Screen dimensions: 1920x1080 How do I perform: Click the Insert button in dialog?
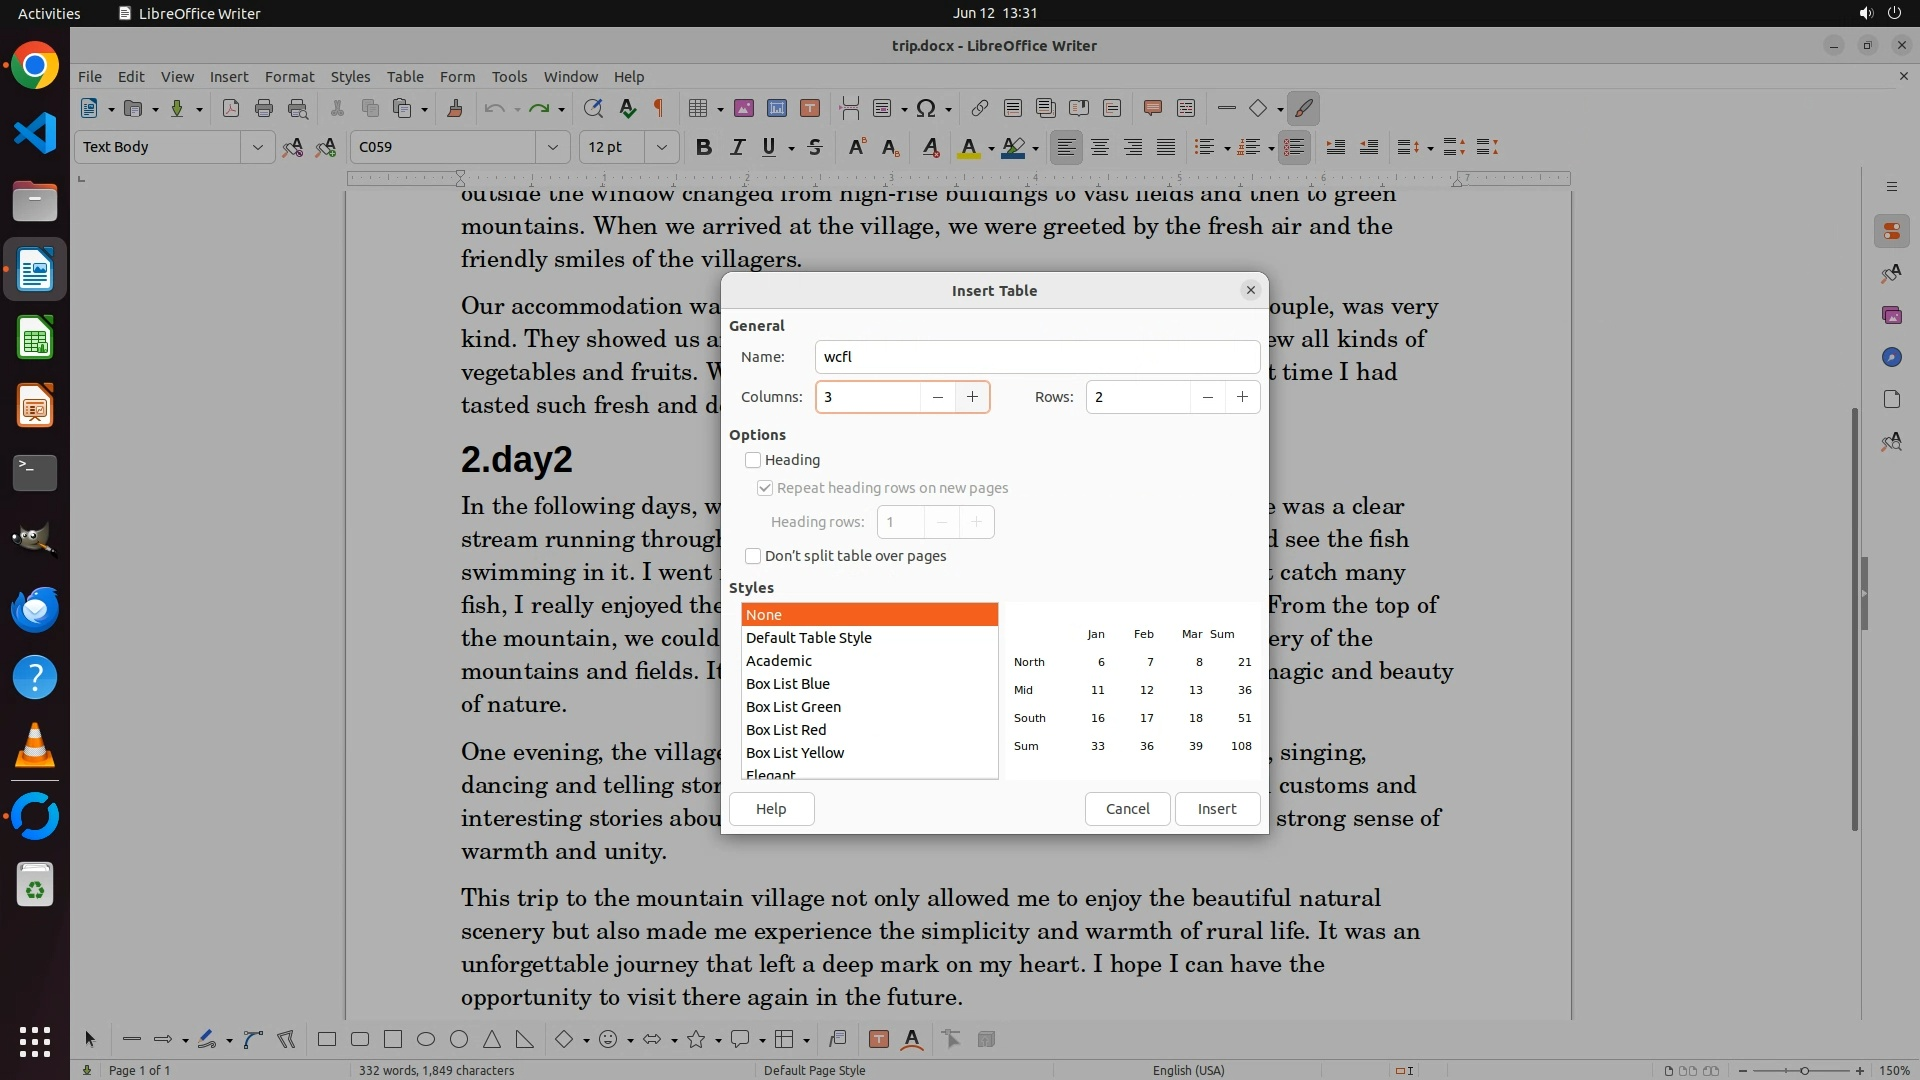pyautogui.click(x=1217, y=808)
